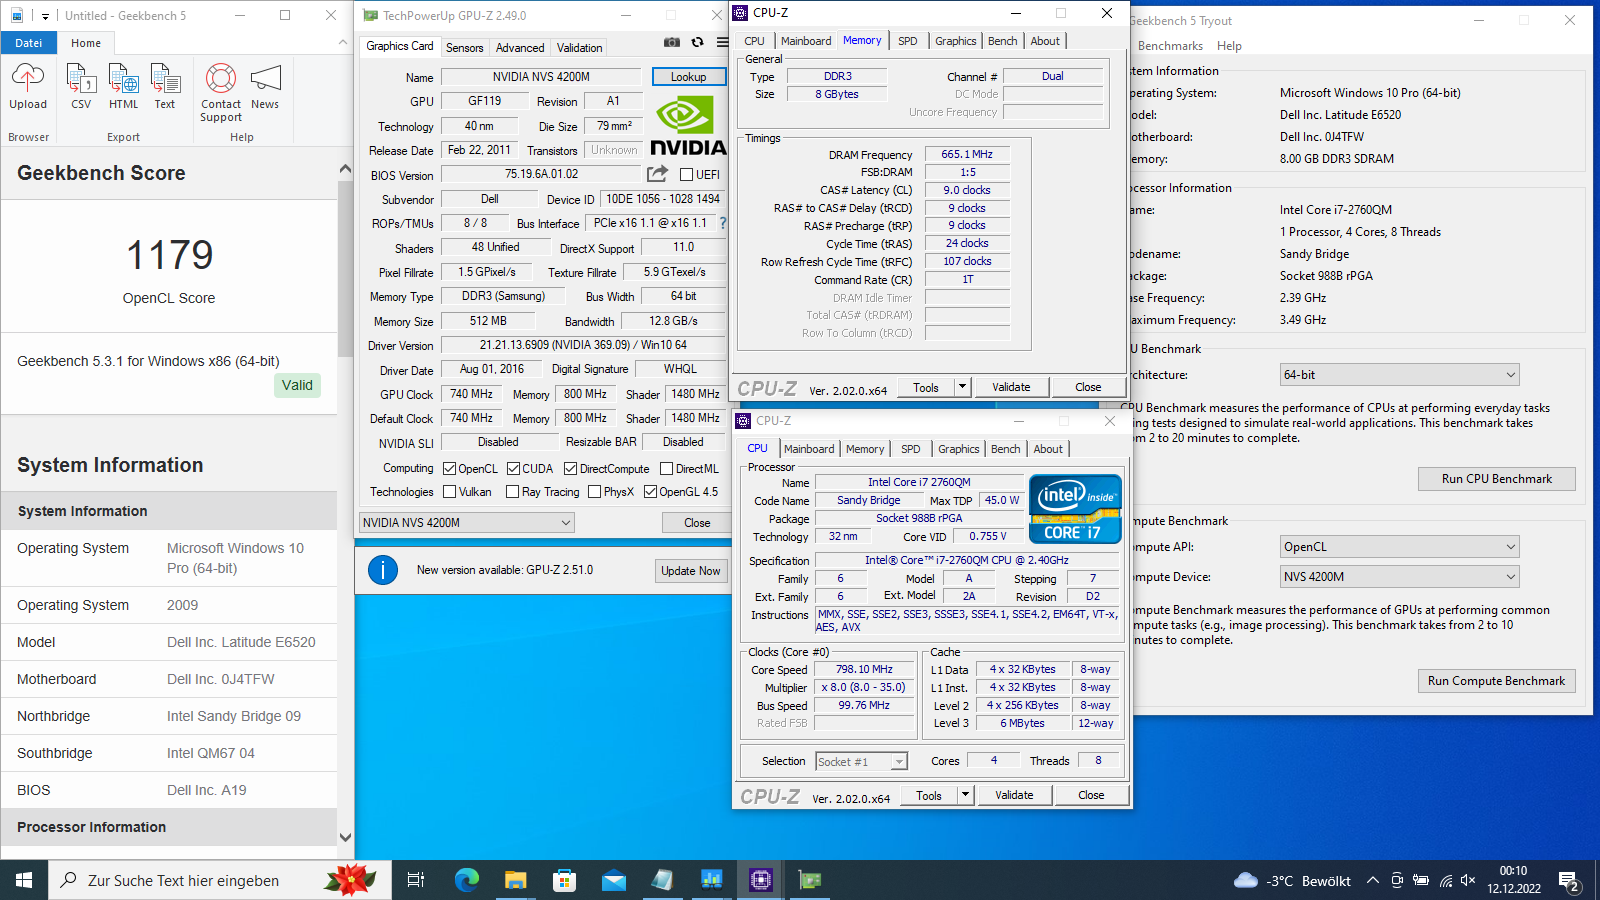Launch Microsoft Edge from the taskbar
The width and height of the screenshot is (1600, 900).
click(467, 880)
